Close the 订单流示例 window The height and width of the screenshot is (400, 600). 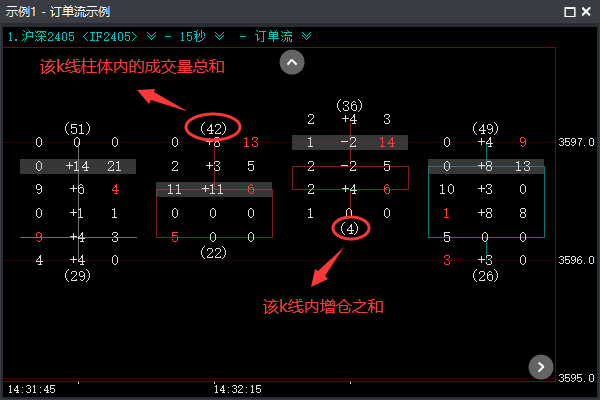[587, 12]
